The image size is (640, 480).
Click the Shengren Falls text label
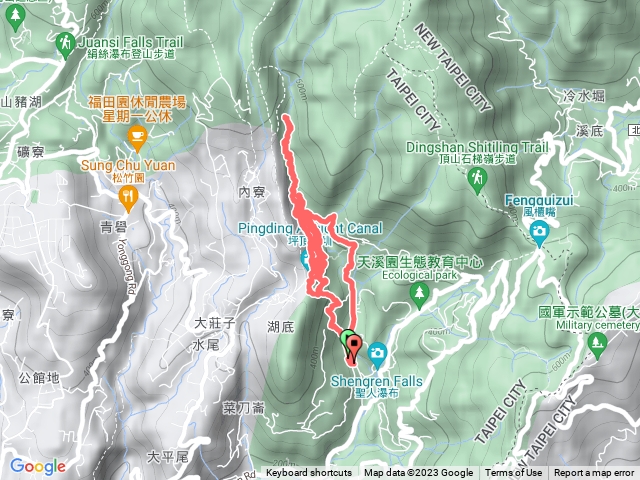pyautogui.click(x=376, y=386)
